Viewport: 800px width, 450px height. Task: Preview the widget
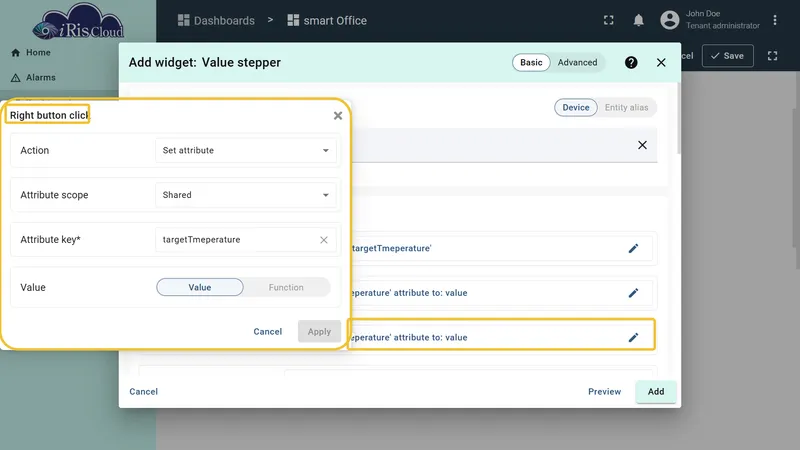coord(605,391)
